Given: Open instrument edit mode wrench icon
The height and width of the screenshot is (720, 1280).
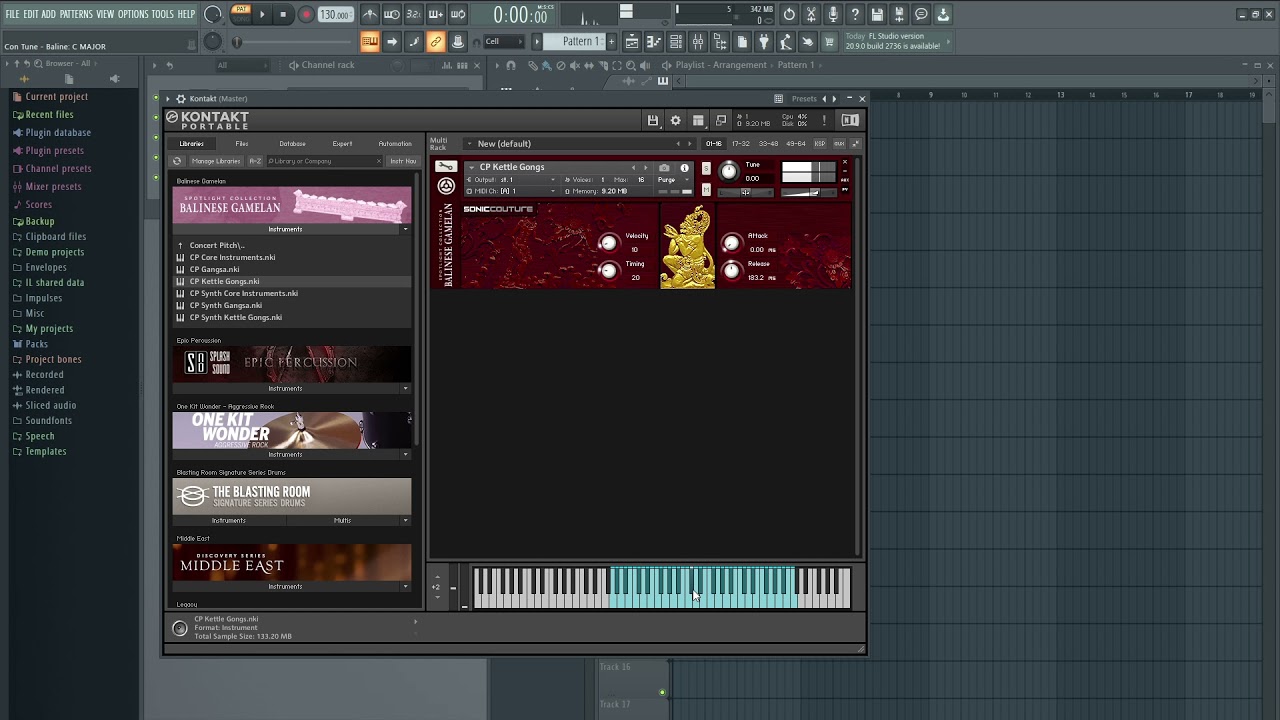Looking at the screenshot, I should click(x=446, y=167).
